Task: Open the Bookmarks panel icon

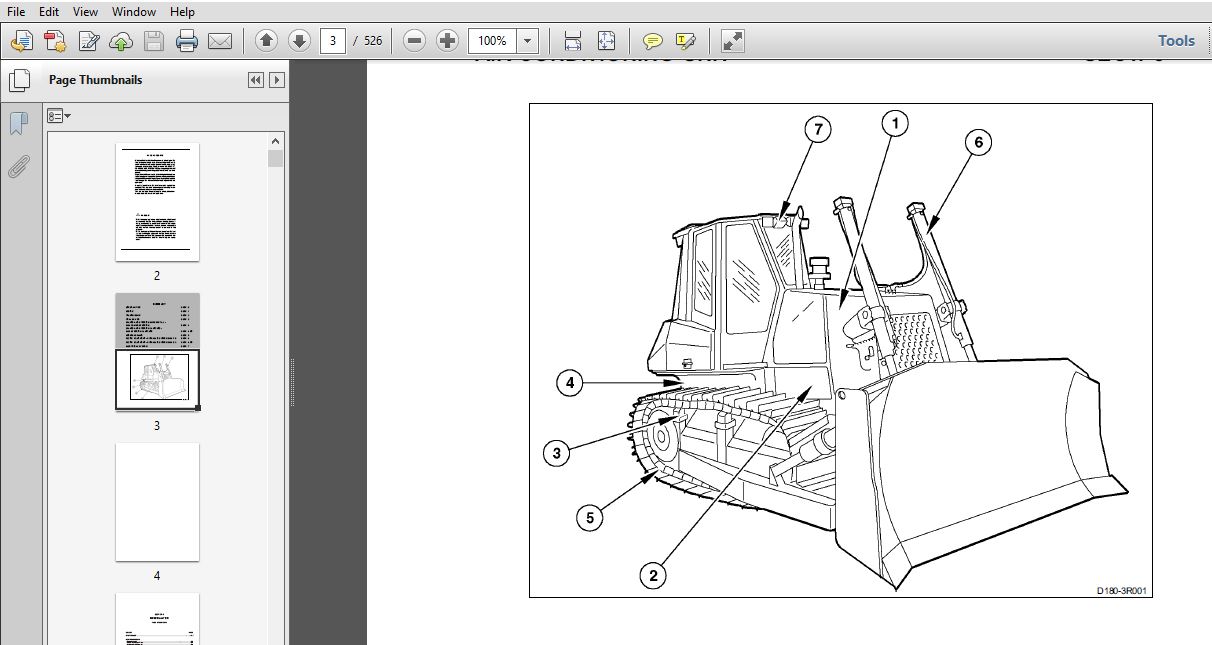Action: (x=18, y=123)
